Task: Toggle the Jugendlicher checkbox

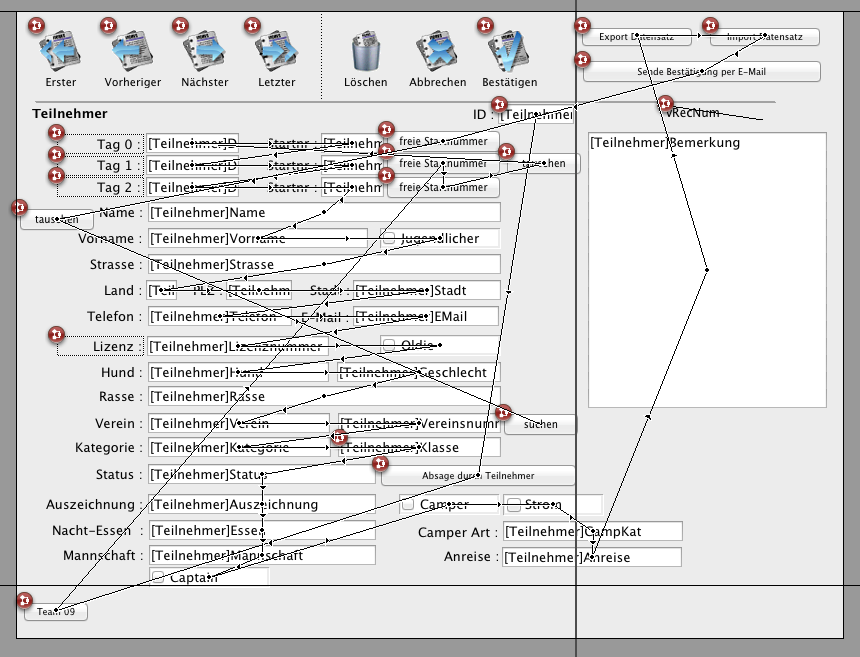Action: pyautogui.click(x=389, y=238)
